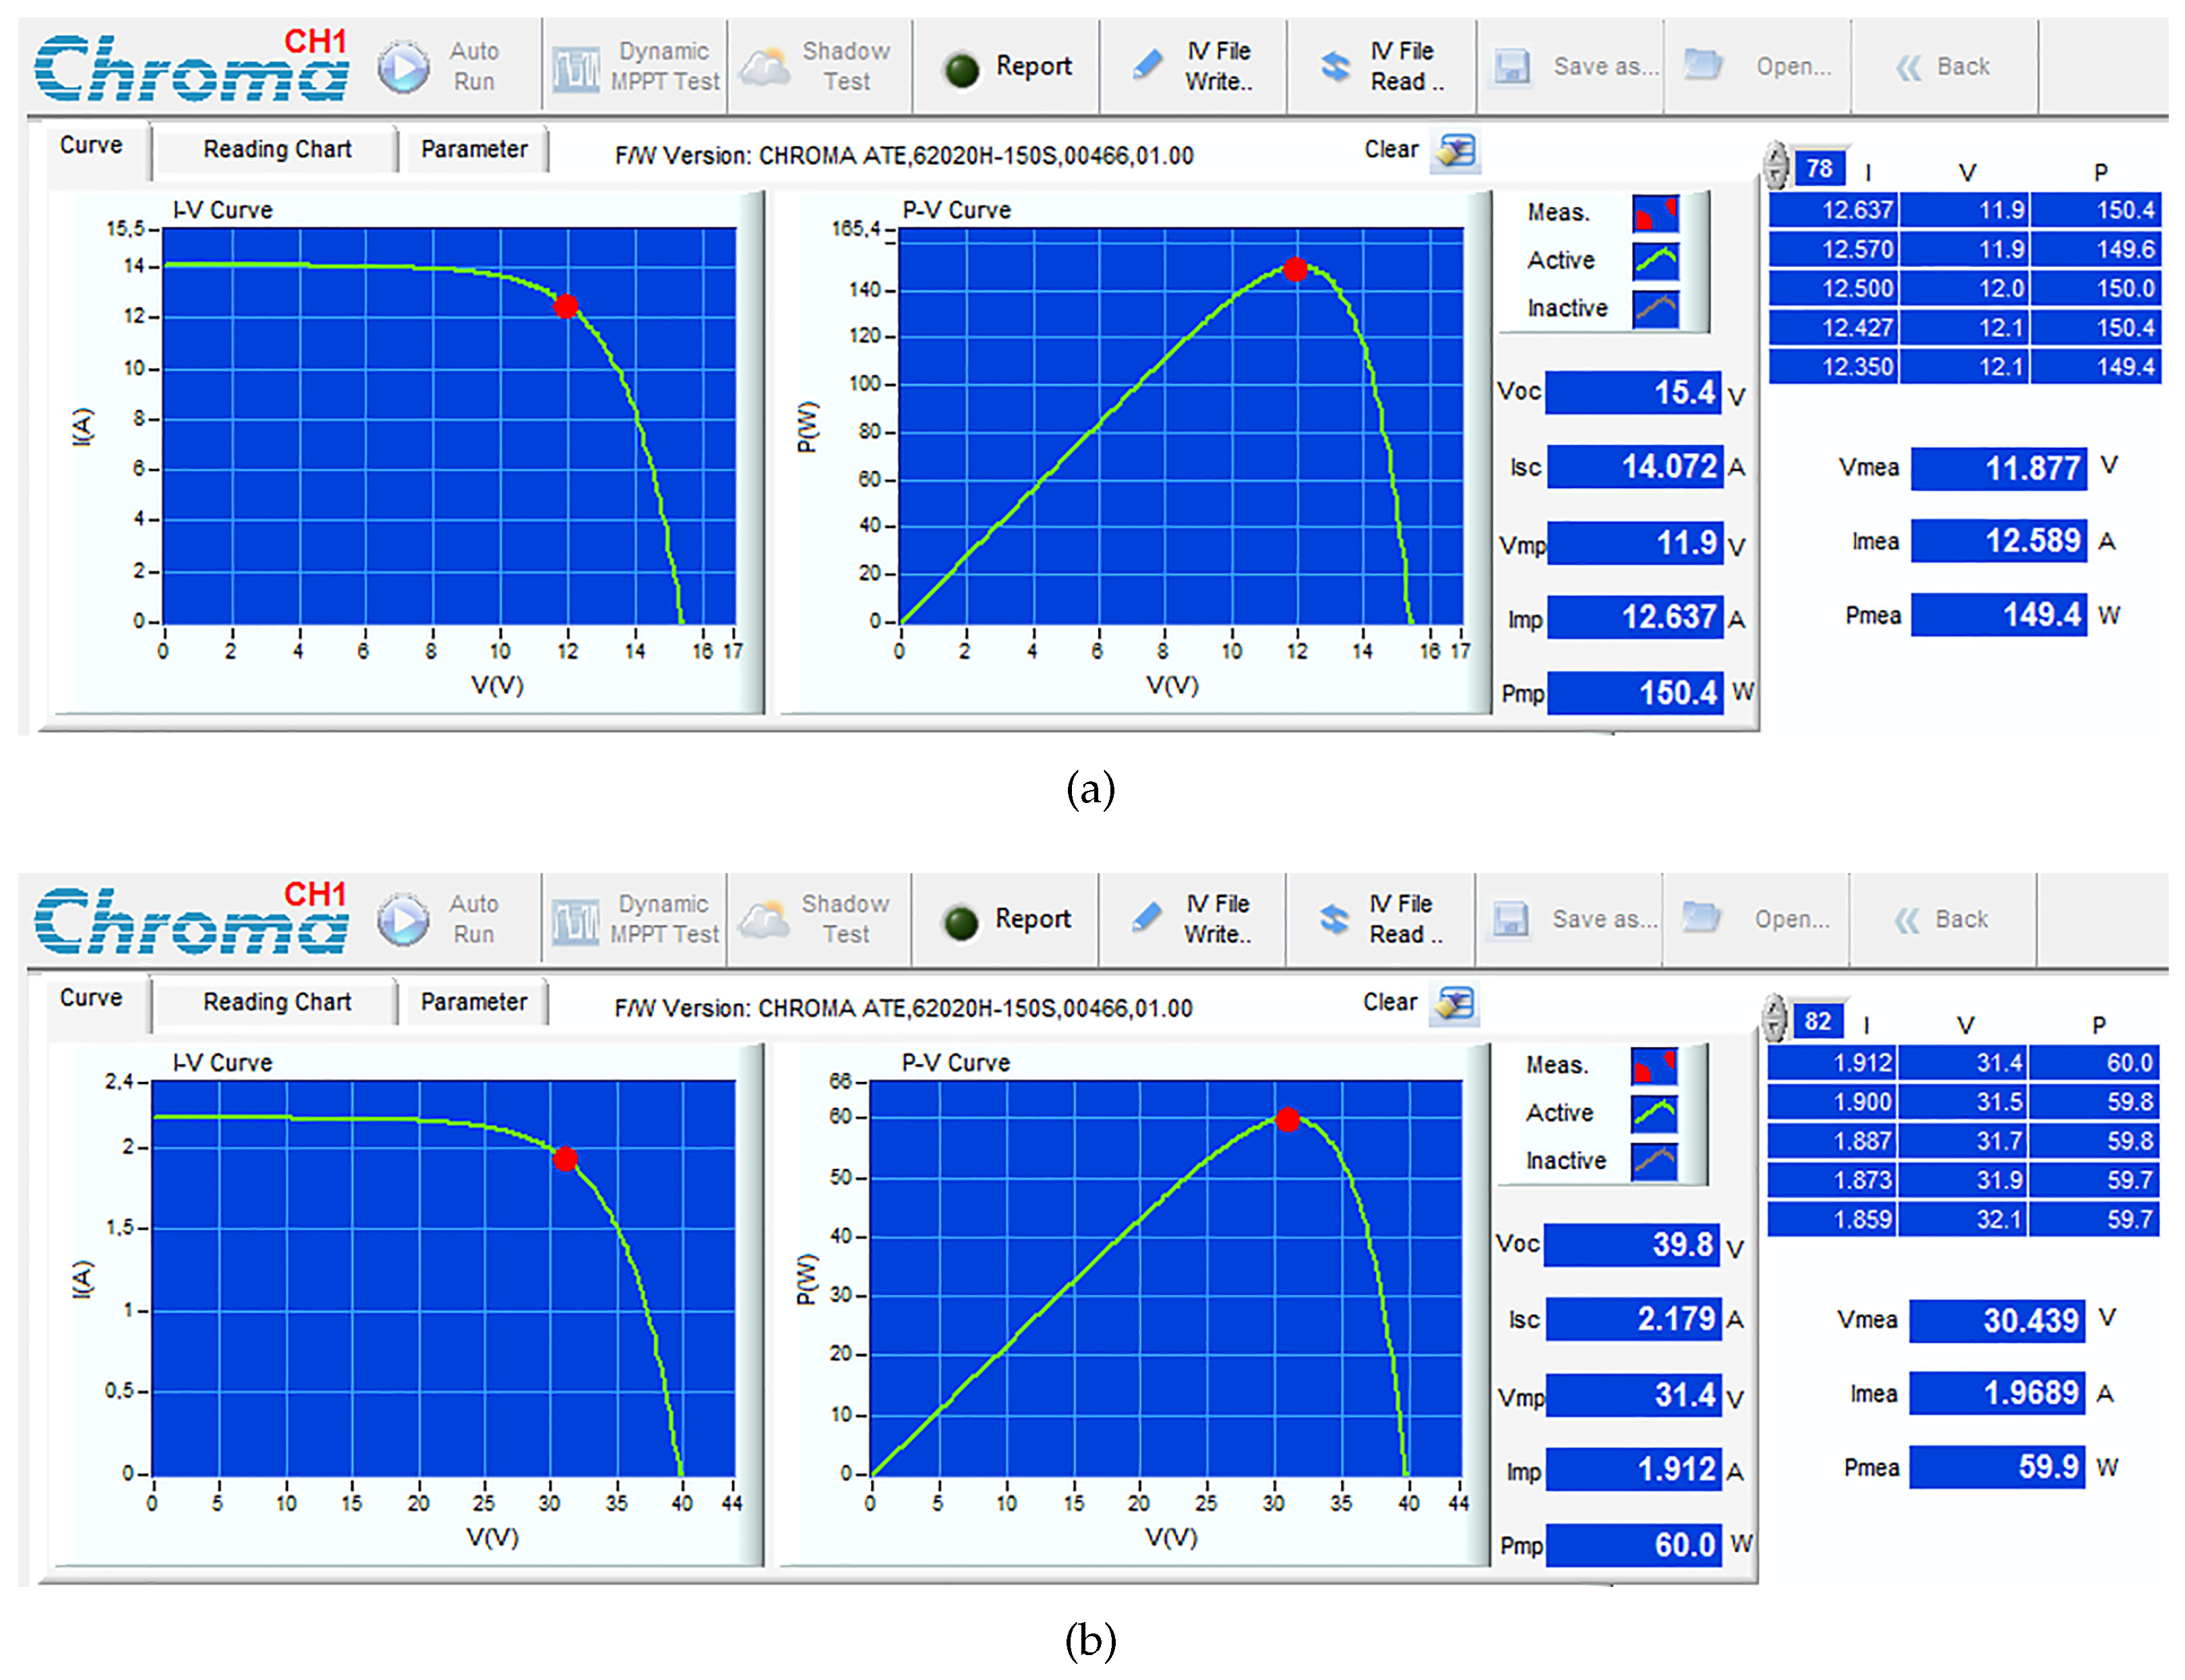This screenshot has width=2185, height=1680.
Task: Go Back using chevron icon in panel (a)
Action: [1908, 67]
